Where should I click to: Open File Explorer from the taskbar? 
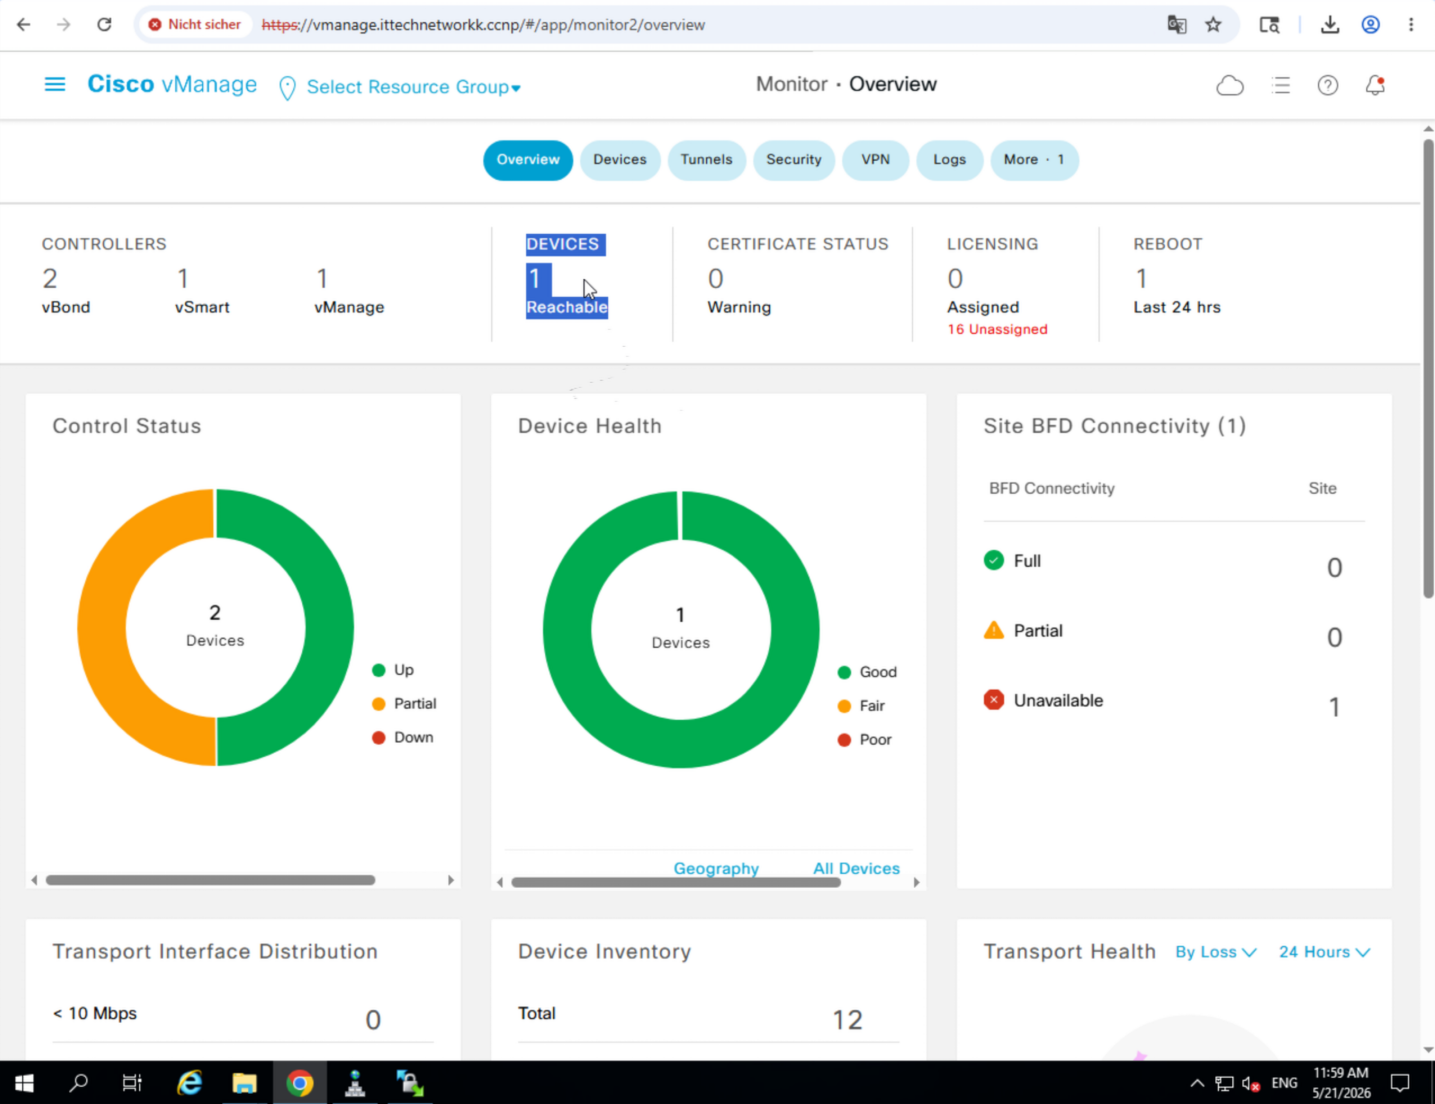[x=244, y=1083]
